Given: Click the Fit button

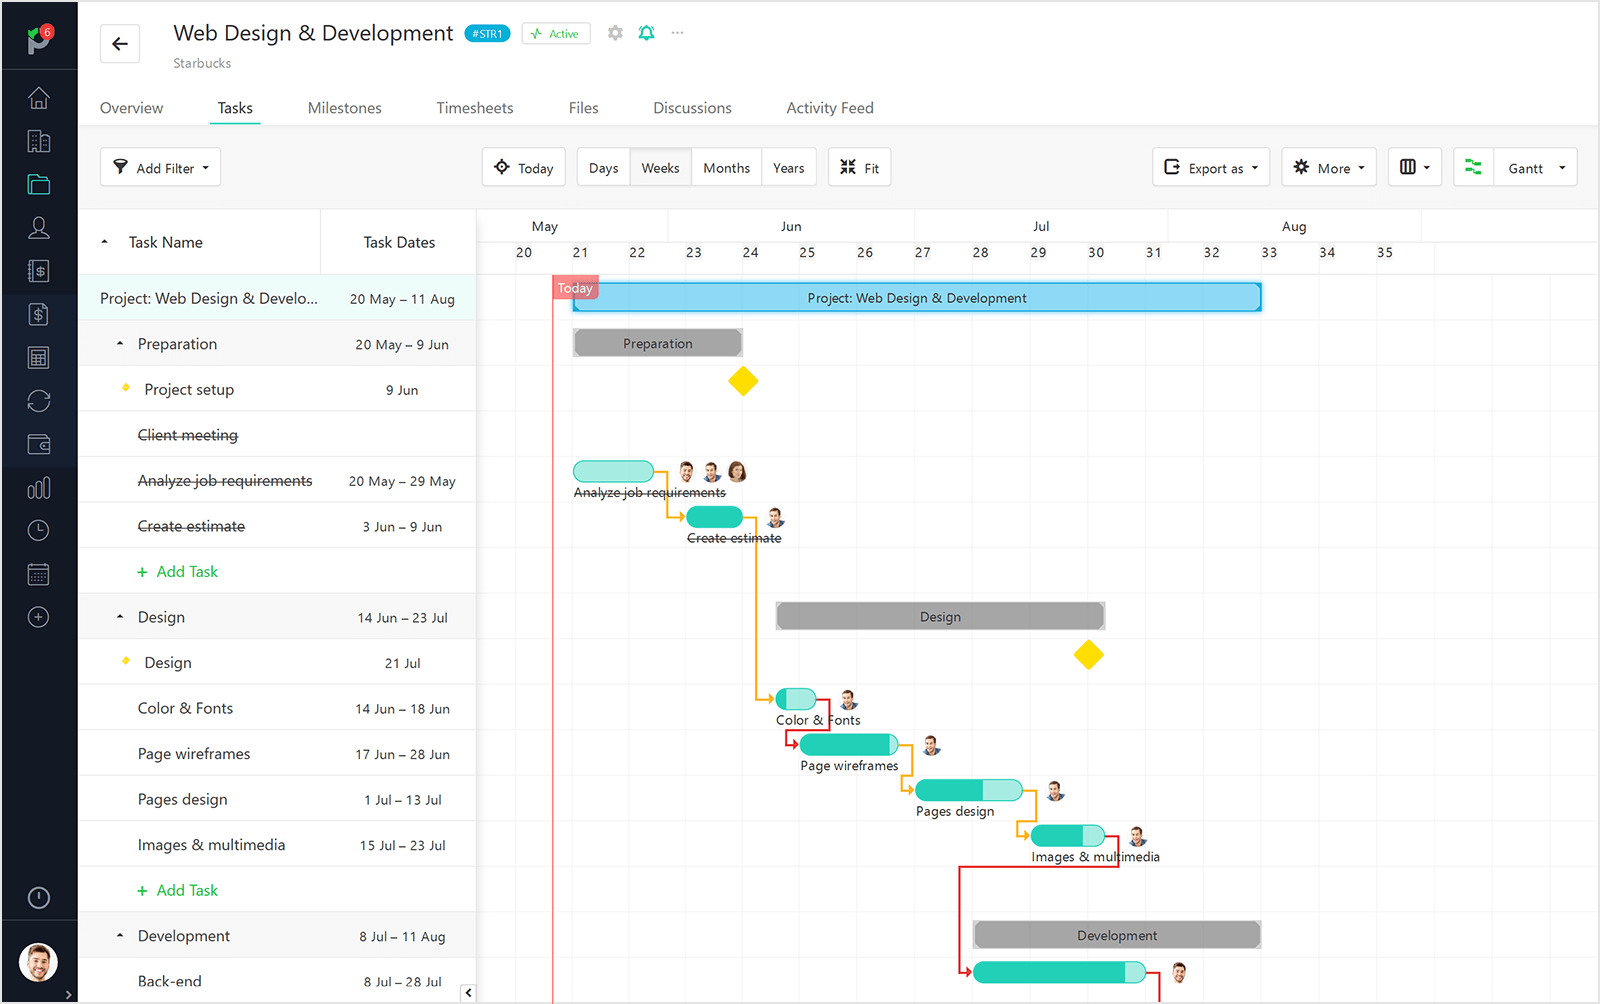Looking at the screenshot, I should tap(859, 167).
